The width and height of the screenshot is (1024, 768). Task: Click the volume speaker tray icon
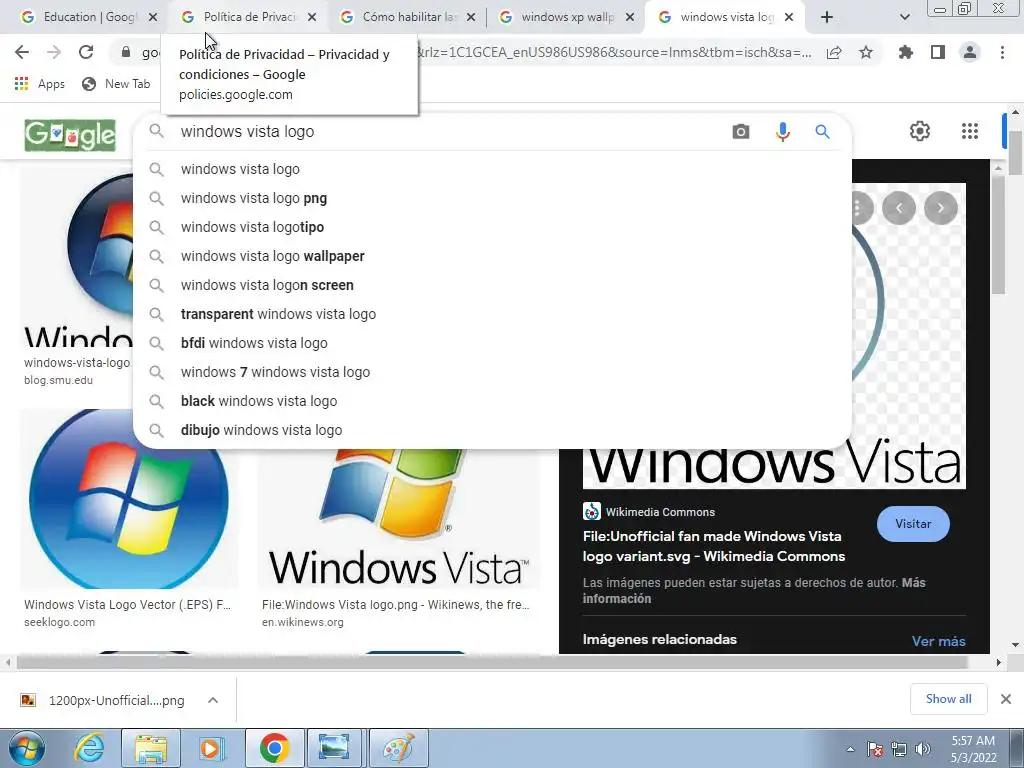click(x=923, y=749)
